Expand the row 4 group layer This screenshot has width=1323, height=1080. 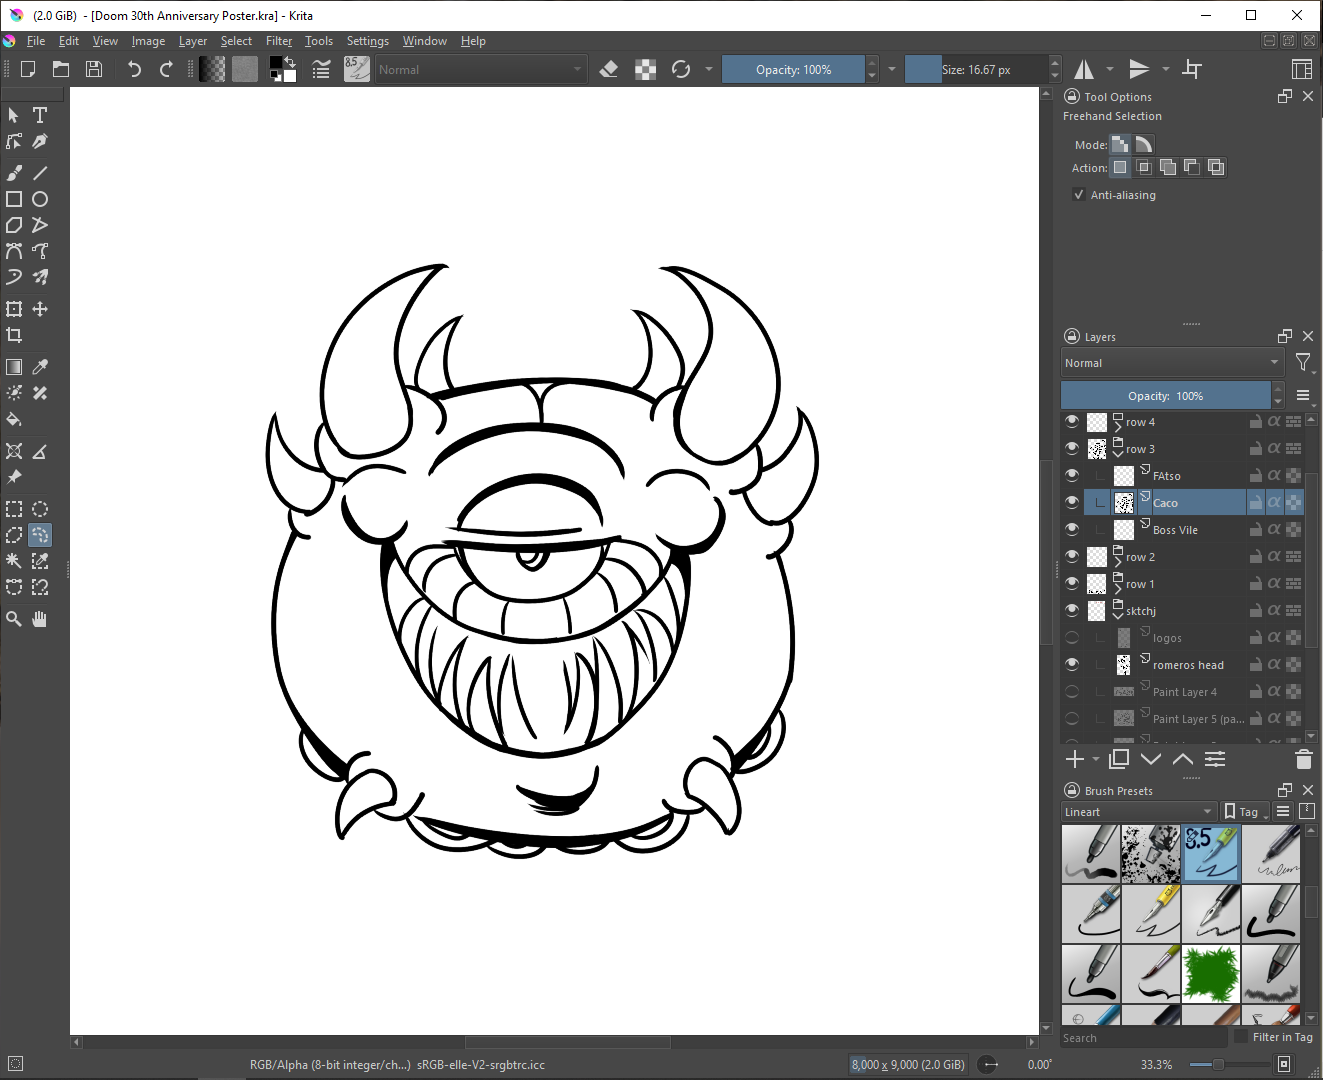(1118, 426)
